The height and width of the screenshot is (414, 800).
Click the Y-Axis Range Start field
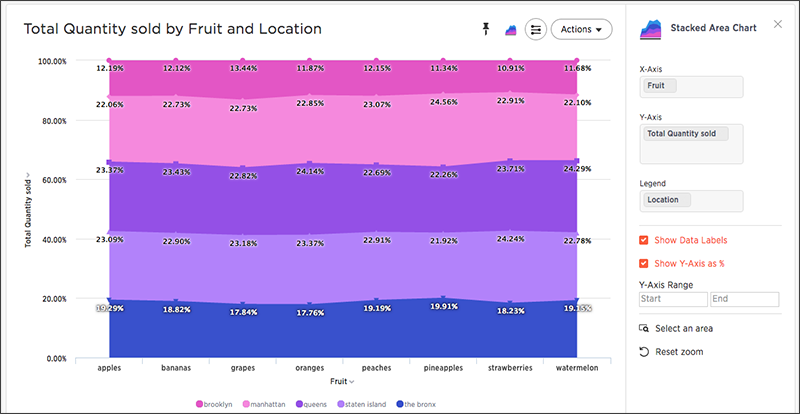click(x=673, y=299)
